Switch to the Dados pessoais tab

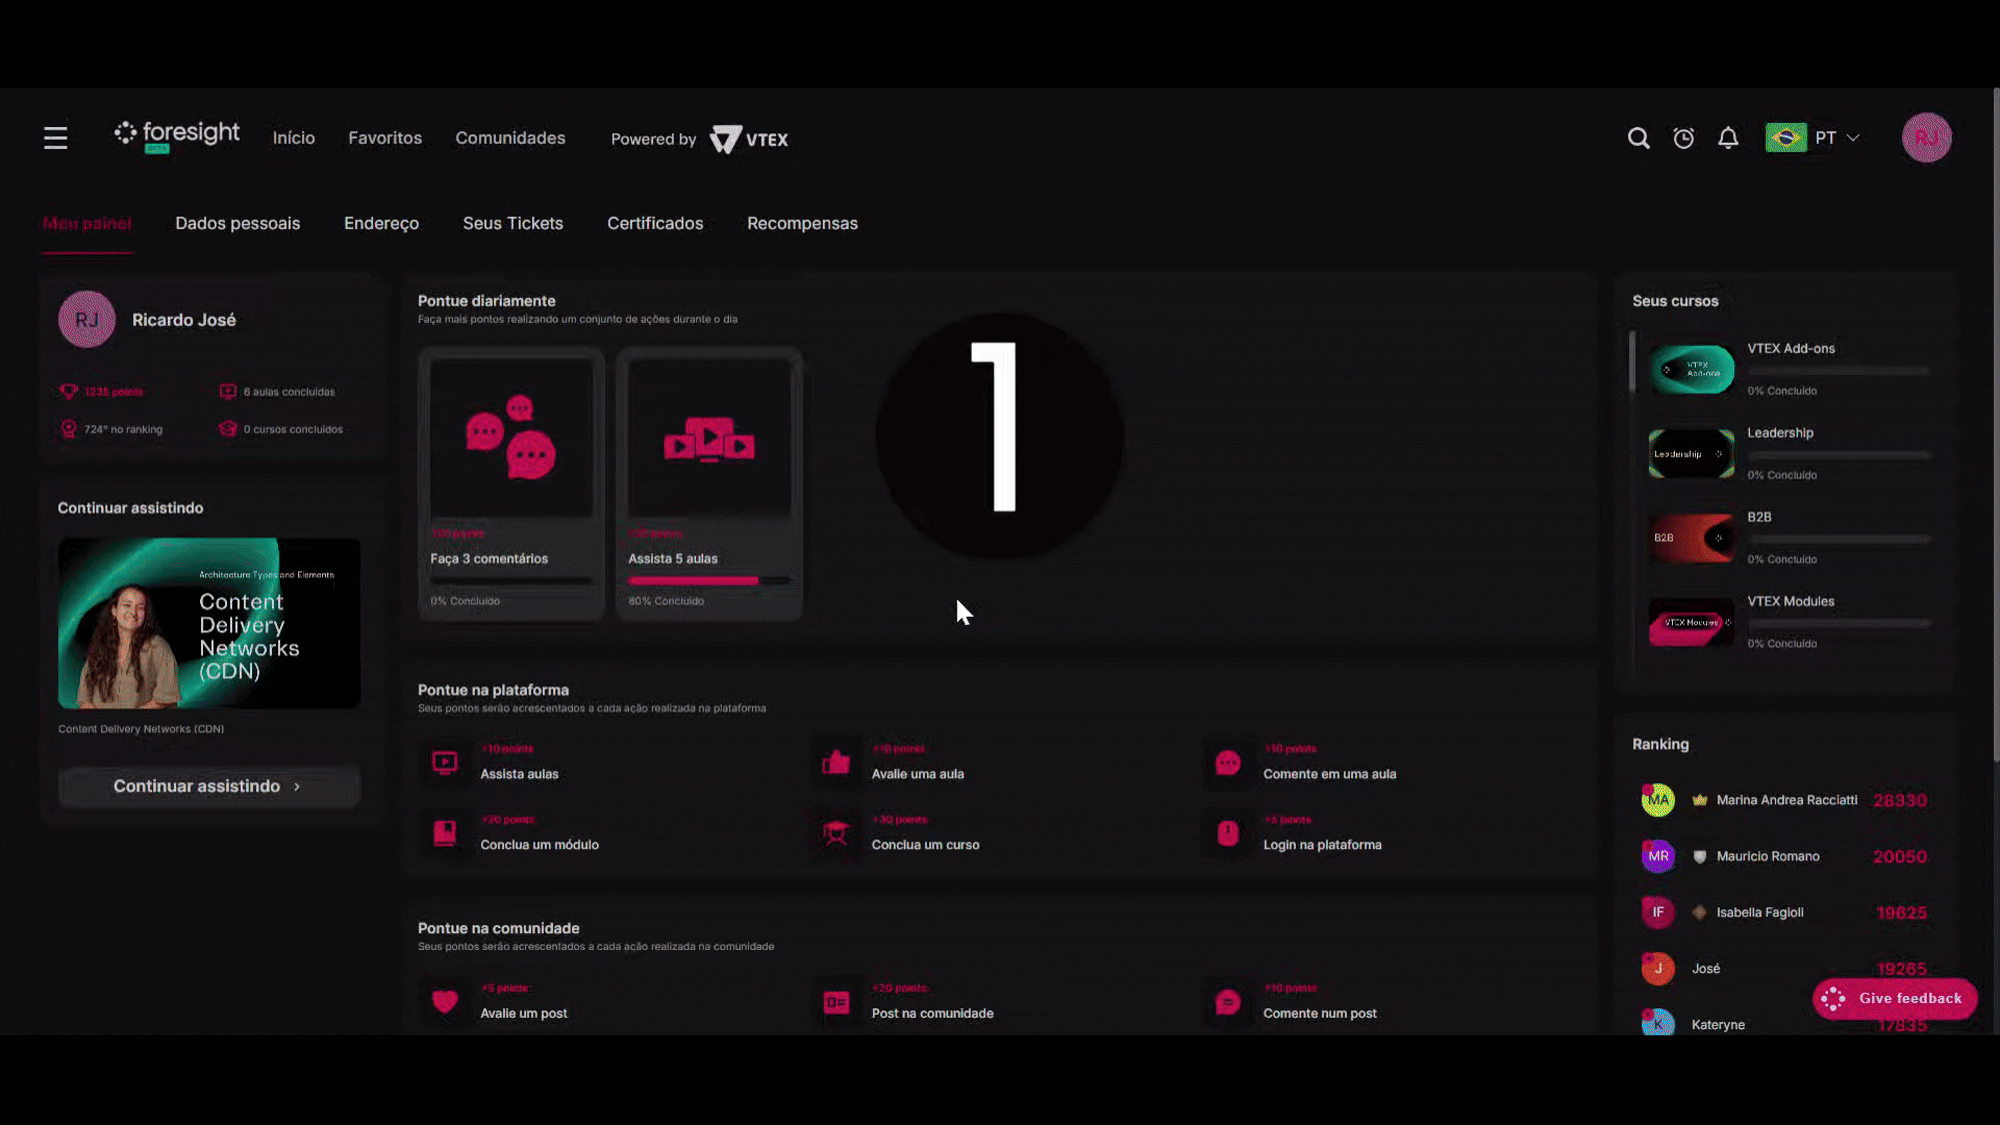pos(237,224)
